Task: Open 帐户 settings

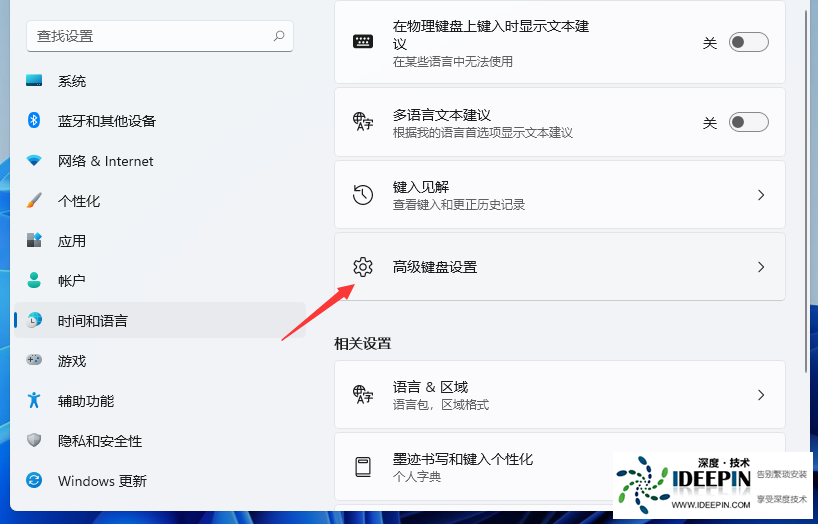Action: point(160,281)
